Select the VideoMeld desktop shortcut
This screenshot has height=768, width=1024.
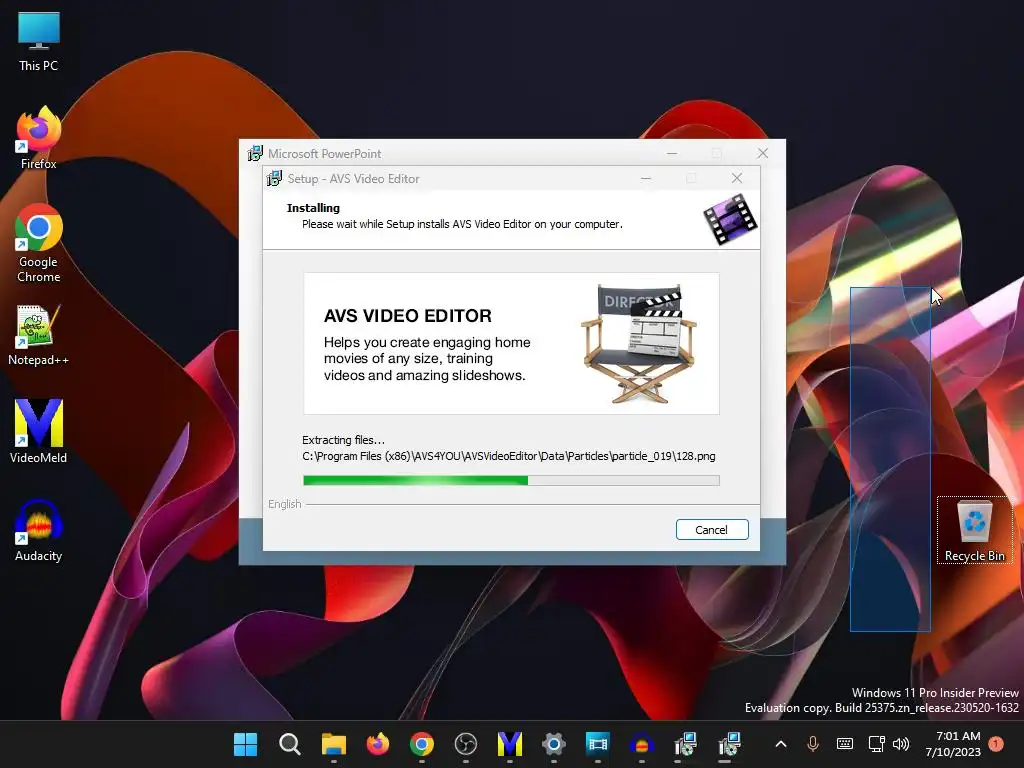pyautogui.click(x=39, y=432)
